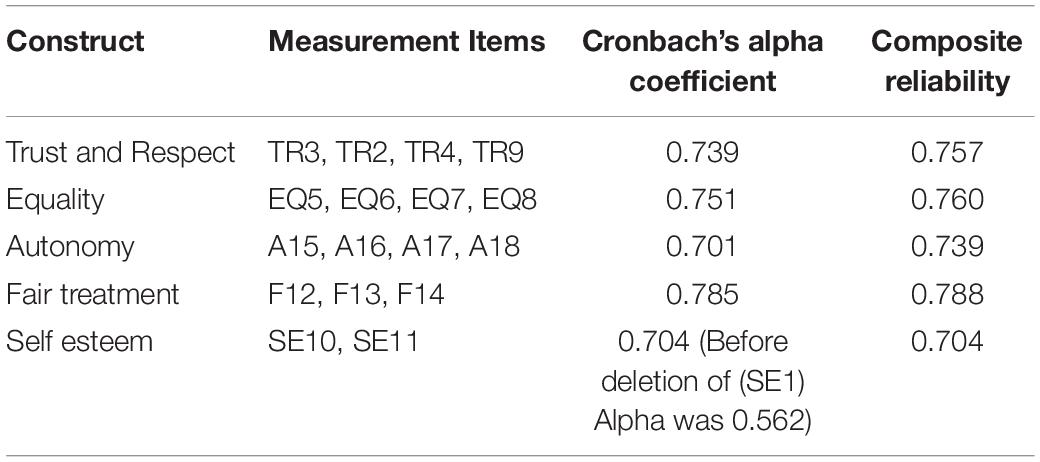
Task: Select the Equality construct cell
Action: pyautogui.click(x=55, y=200)
